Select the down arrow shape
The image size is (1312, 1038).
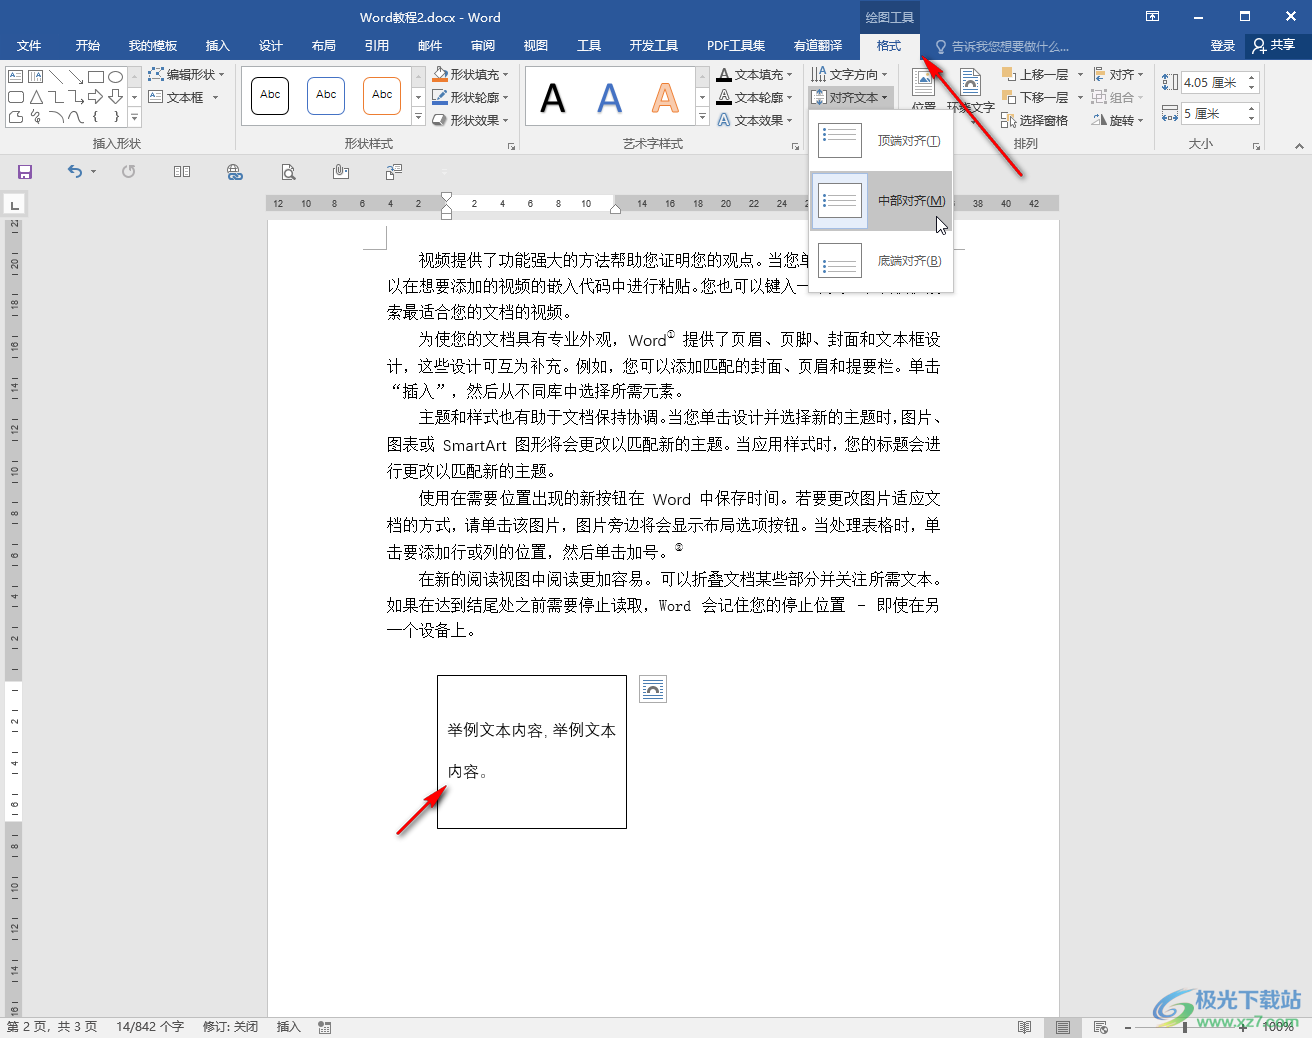point(116,97)
